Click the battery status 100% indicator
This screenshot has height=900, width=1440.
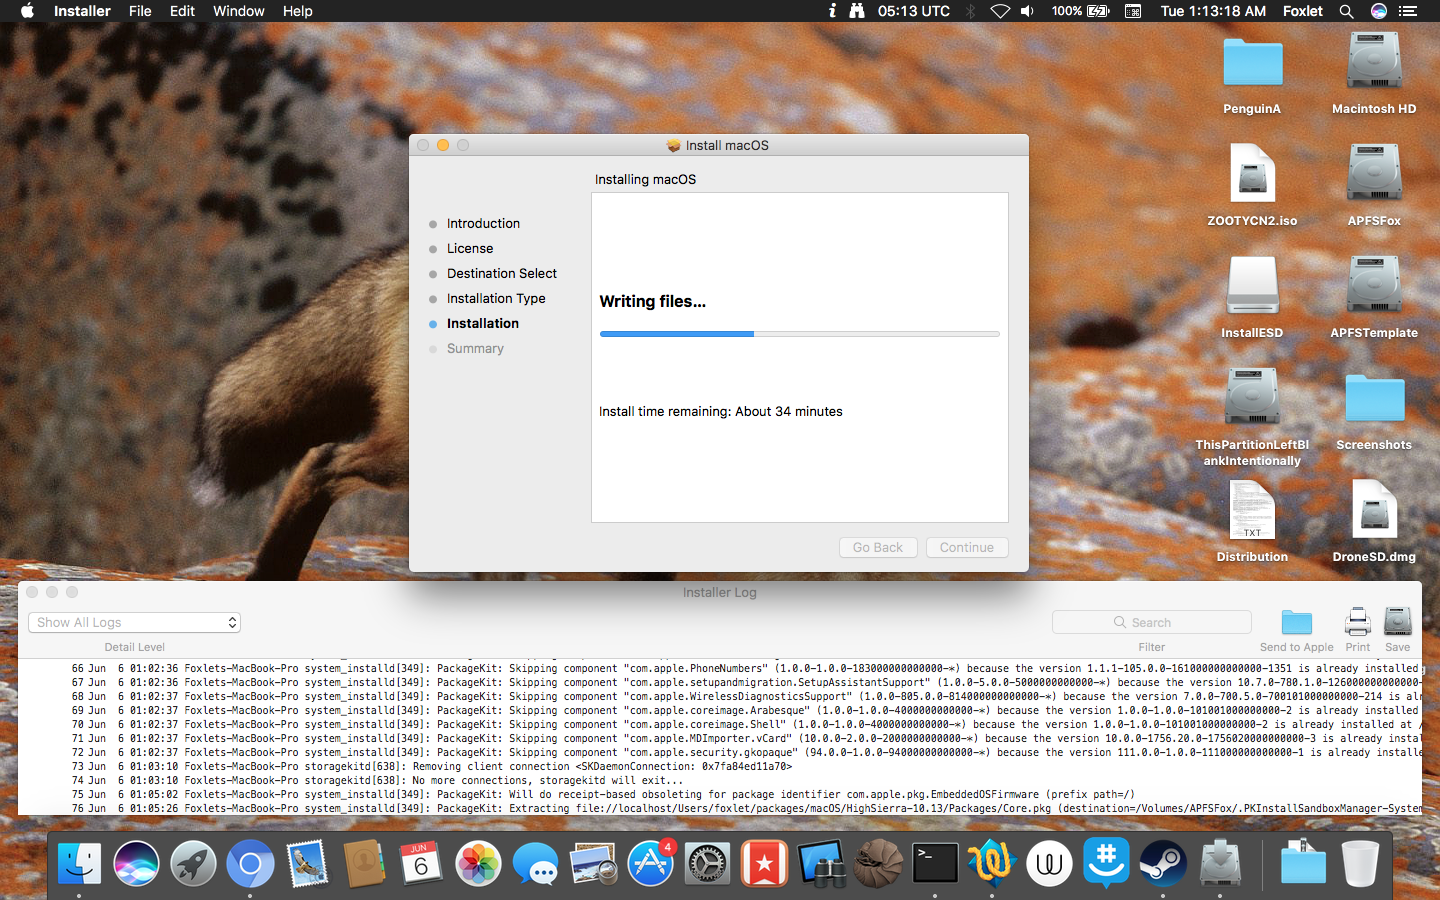tap(1080, 11)
